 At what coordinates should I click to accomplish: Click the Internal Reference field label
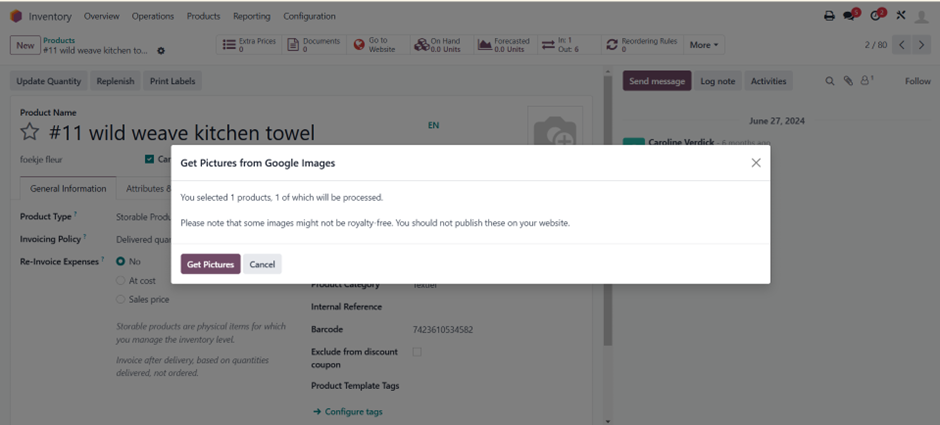[346, 307]
